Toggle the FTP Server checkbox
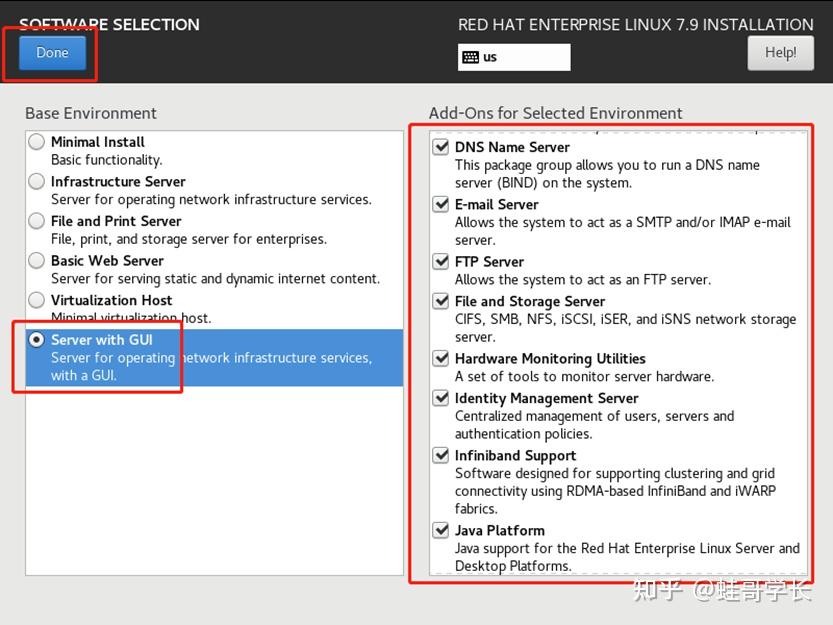Screen dimensions: 833x625 click(441, 261)
